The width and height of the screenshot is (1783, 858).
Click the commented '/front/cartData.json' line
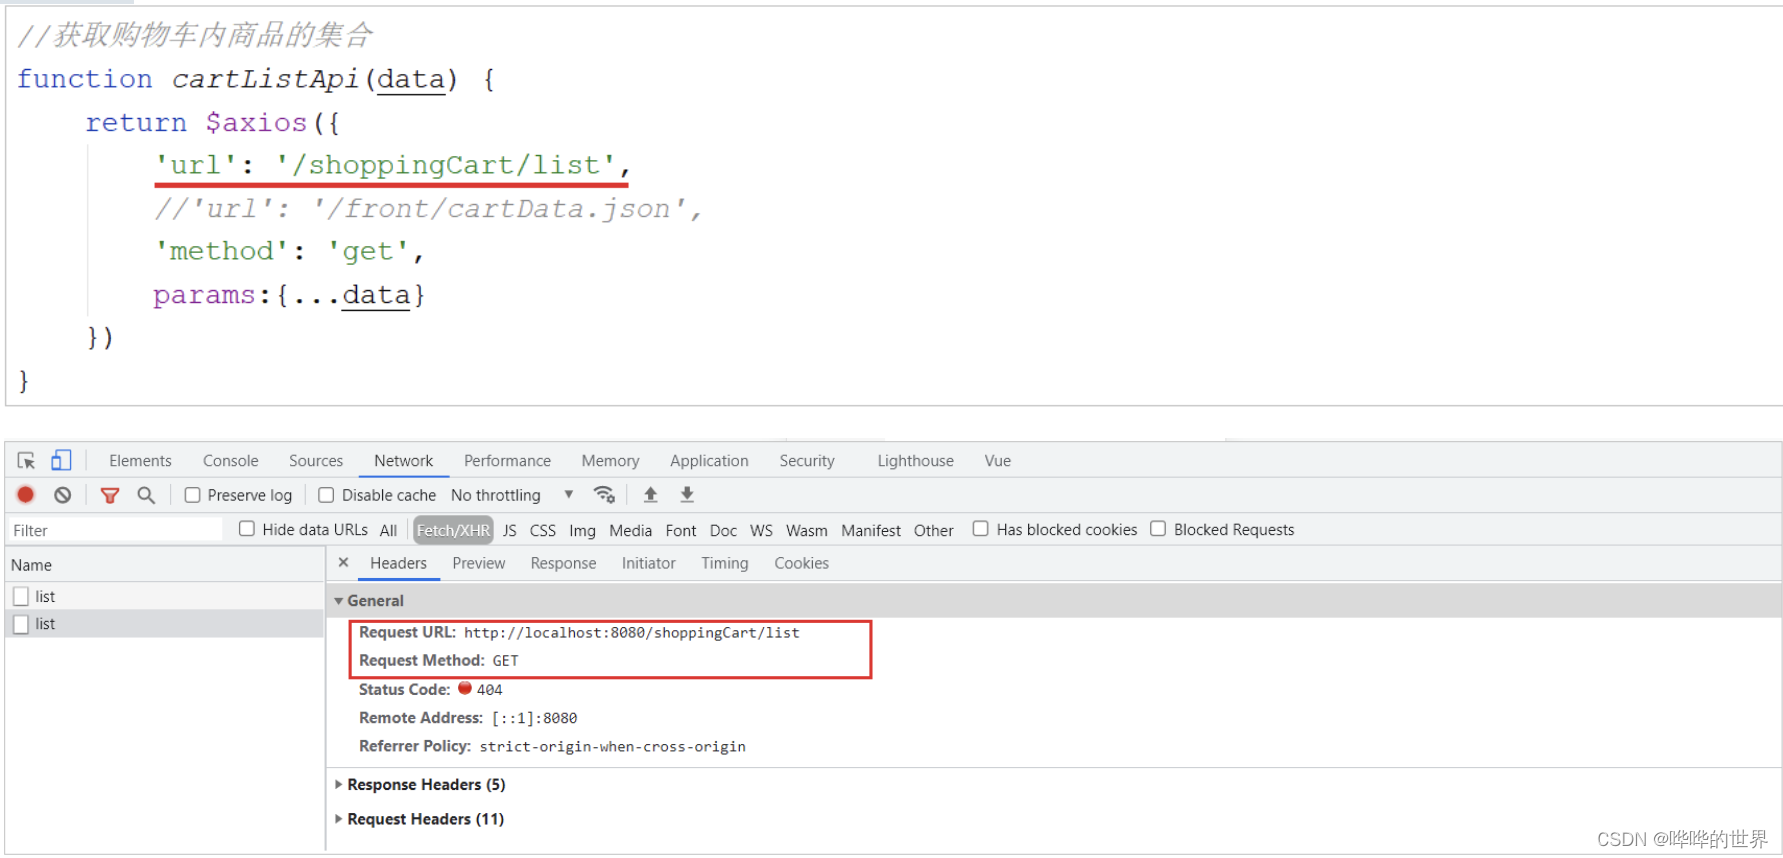[429, 208]
